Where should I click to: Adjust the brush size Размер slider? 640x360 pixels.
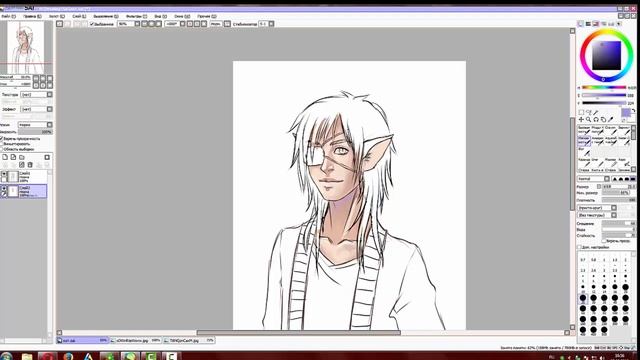pos(619,187)
